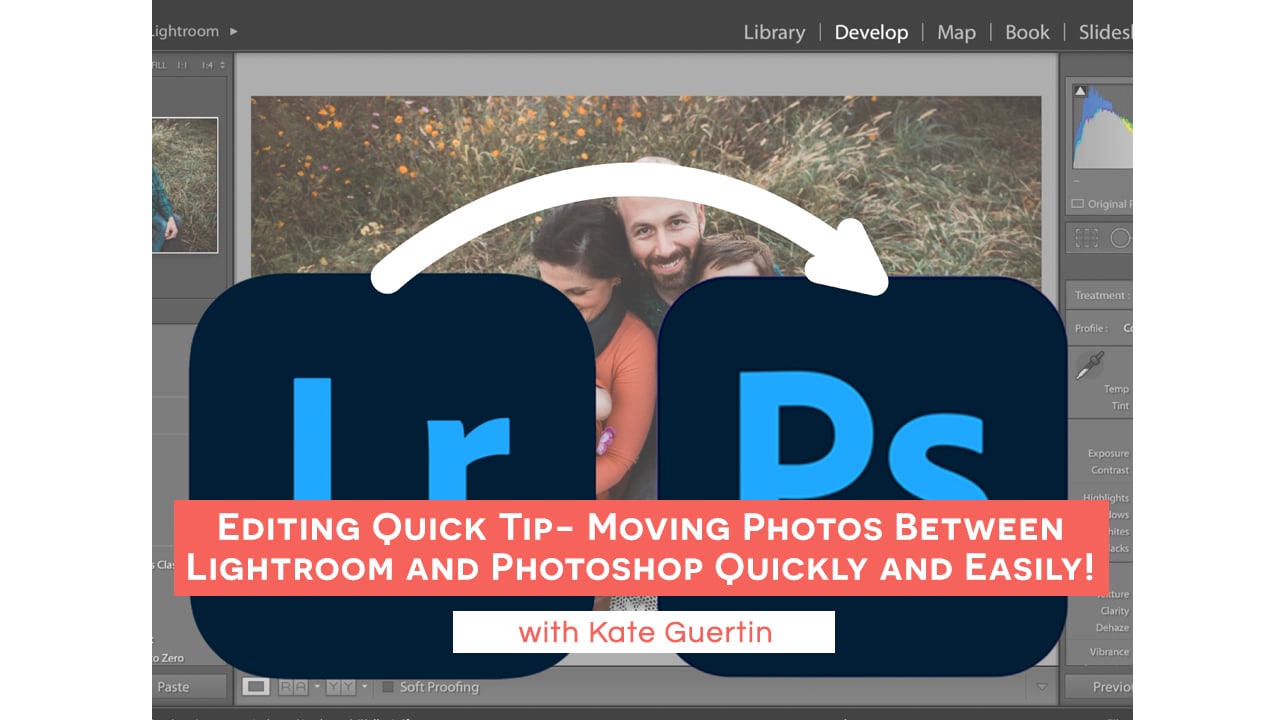This screenshot has width=1280, height=720.
Task: Click the Vibrance label
Action: tap(1109, 652)
